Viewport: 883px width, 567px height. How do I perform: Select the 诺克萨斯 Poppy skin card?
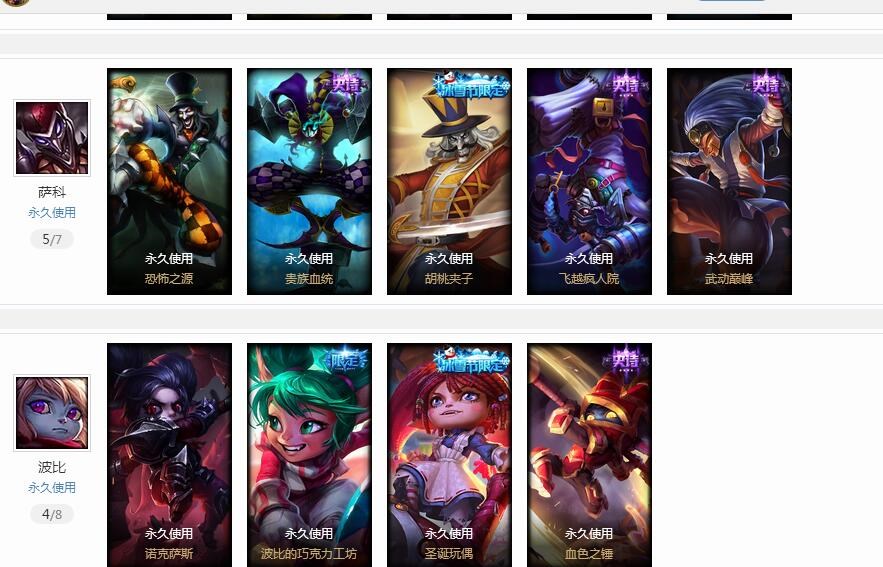170,455
